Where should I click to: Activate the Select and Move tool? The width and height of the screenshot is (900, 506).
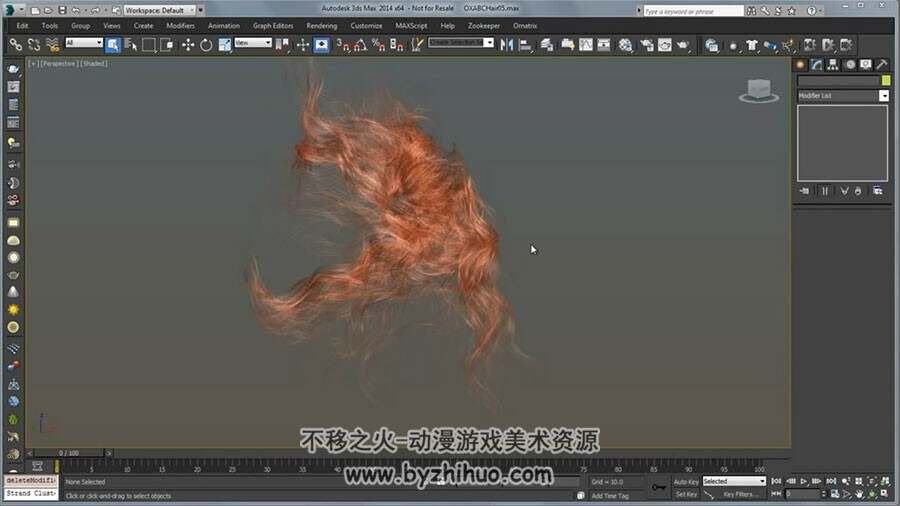click(188, 45)
